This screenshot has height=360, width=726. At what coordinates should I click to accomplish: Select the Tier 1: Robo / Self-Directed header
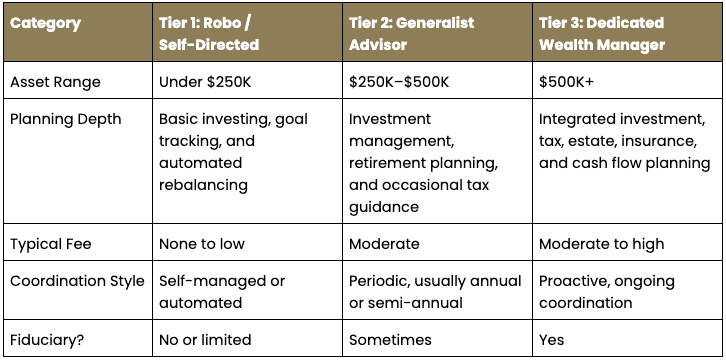(247, 32)
